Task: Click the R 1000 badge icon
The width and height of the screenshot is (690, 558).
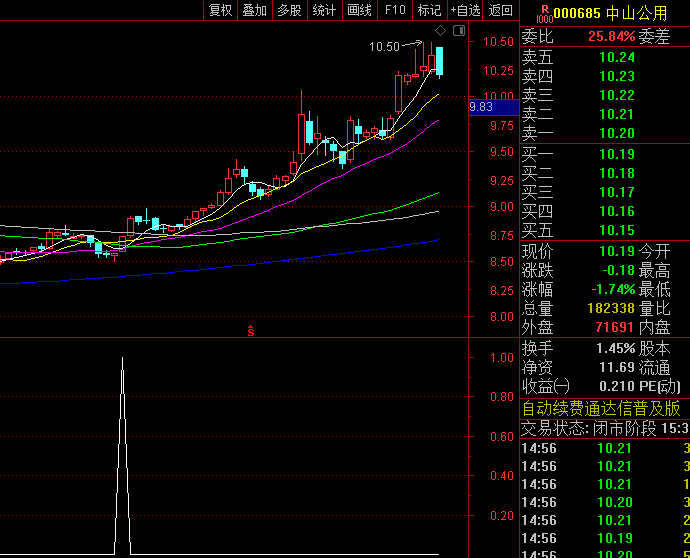Action: coord(544,14)
